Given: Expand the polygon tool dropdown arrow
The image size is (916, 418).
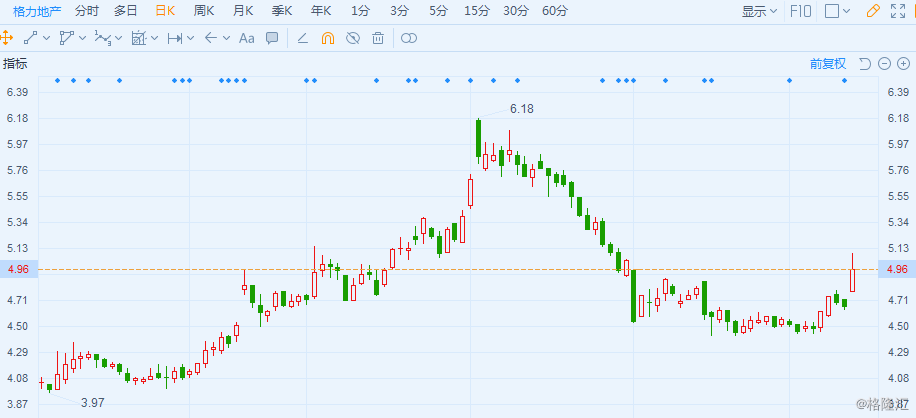Looking at the screenshot, I should pyautogui.click(x=82, y=39).
